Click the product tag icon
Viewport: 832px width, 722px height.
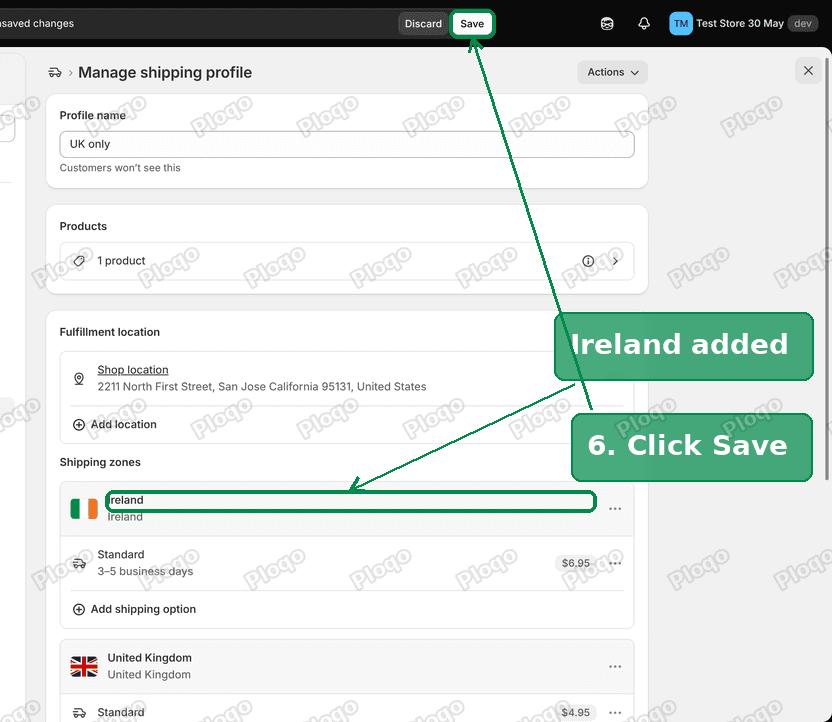[79, 261]
